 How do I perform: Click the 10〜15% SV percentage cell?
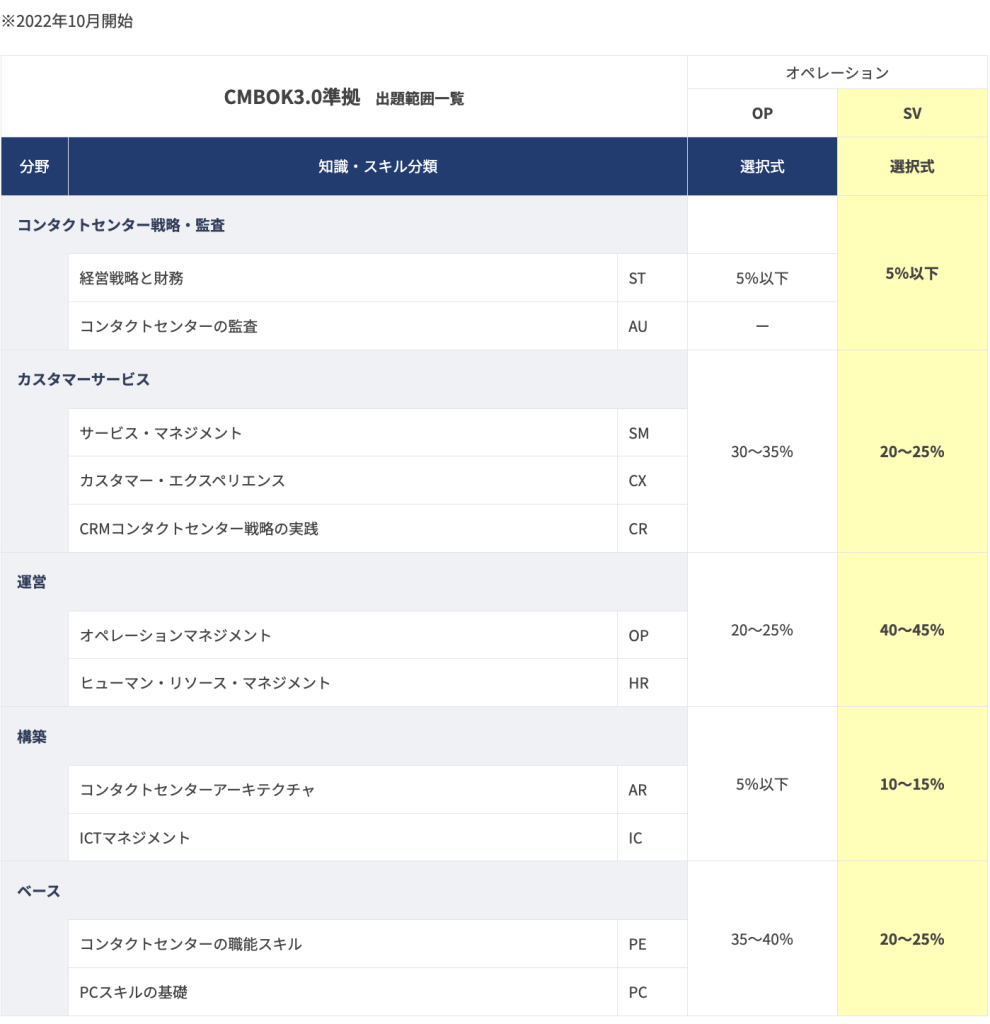912,784
